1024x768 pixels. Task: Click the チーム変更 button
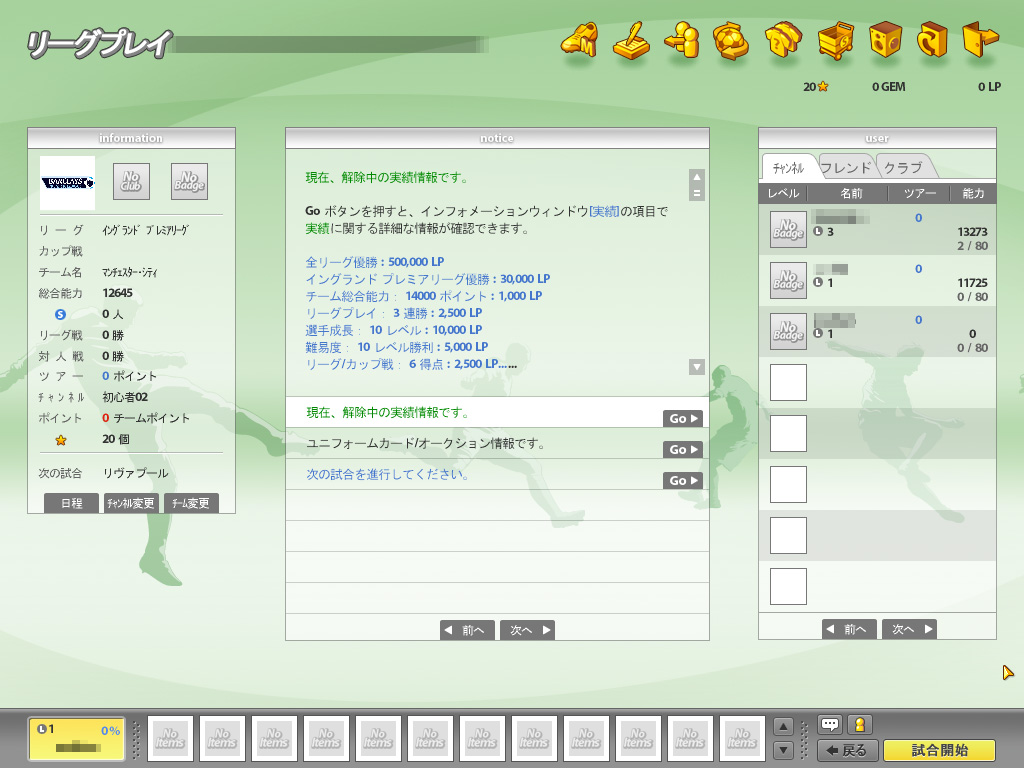191,503
